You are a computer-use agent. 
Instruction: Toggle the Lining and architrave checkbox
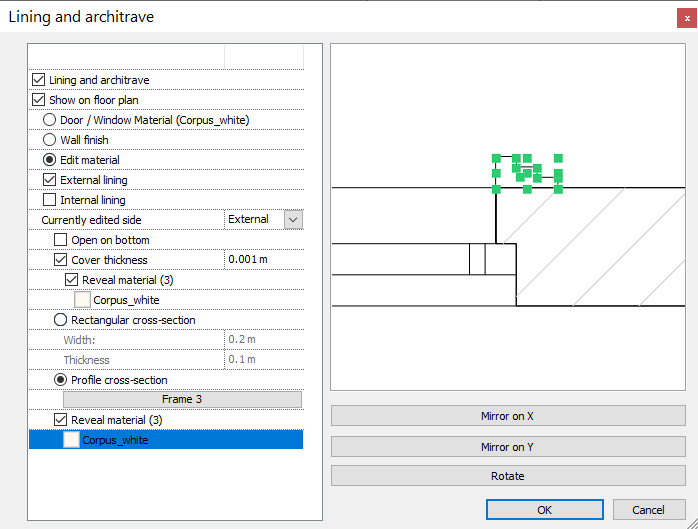coord(39,80)
